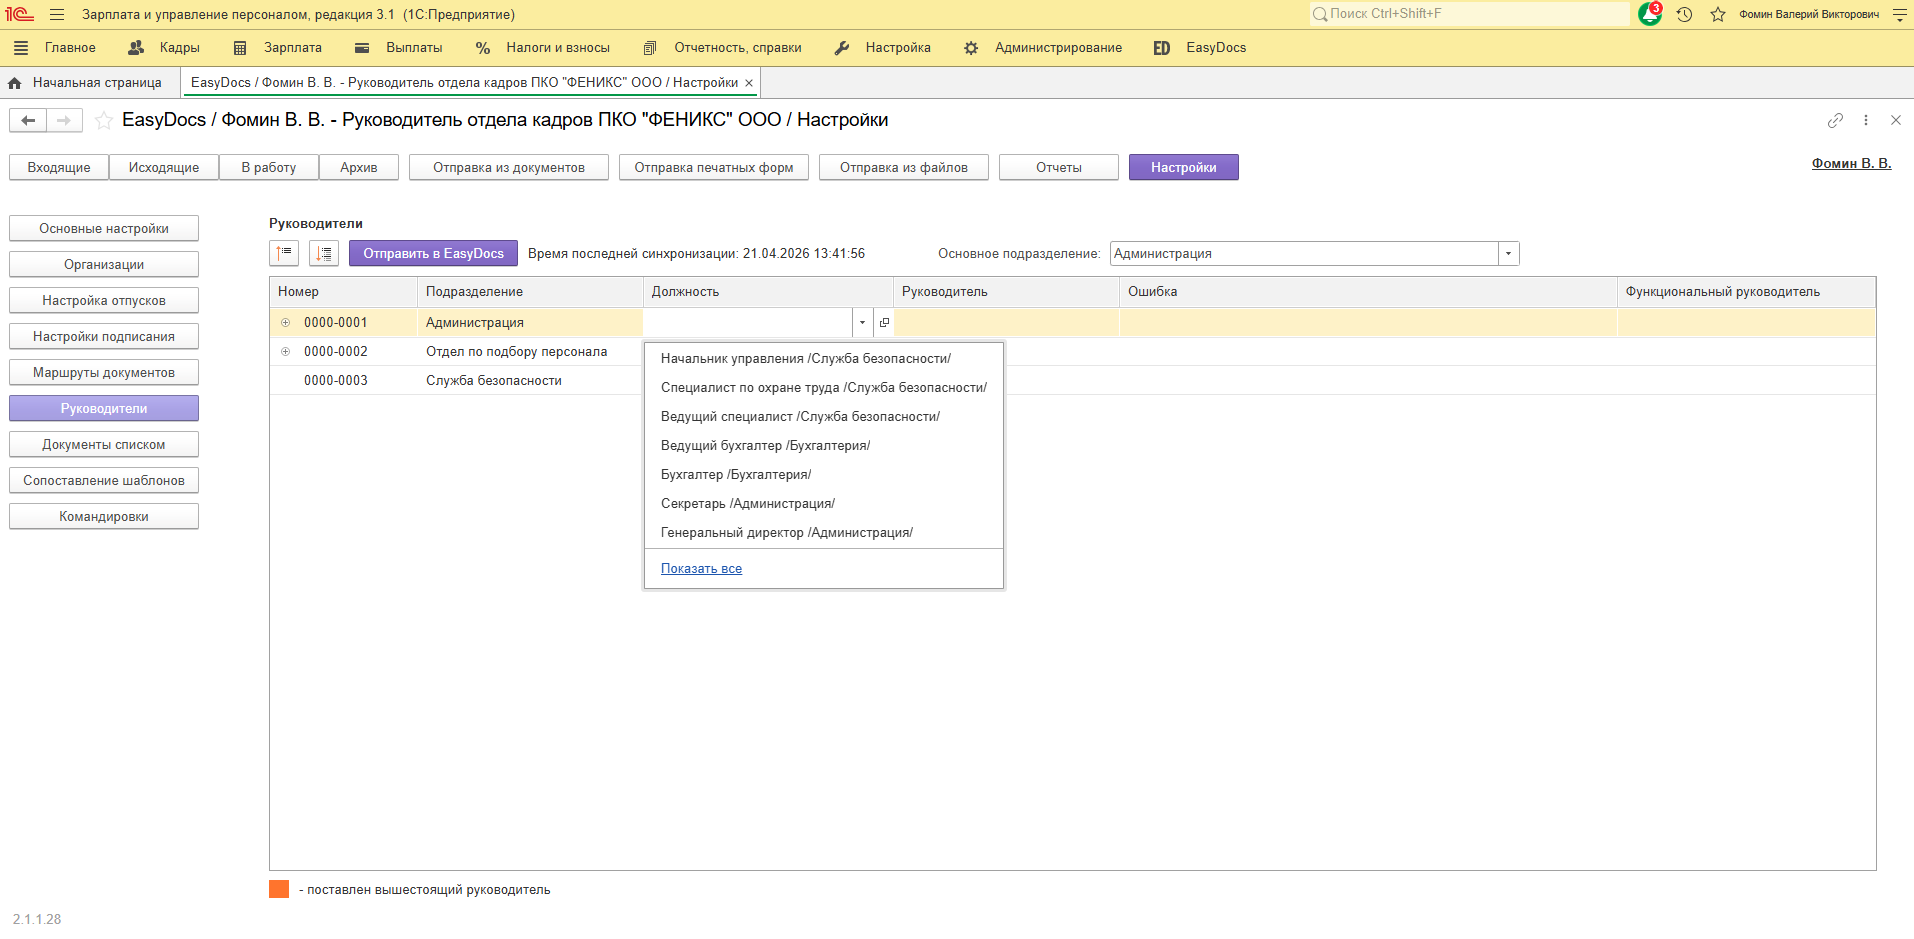Select the Служба безопасности table row cell
The image size is (1914, 939).
click(530, 381)
